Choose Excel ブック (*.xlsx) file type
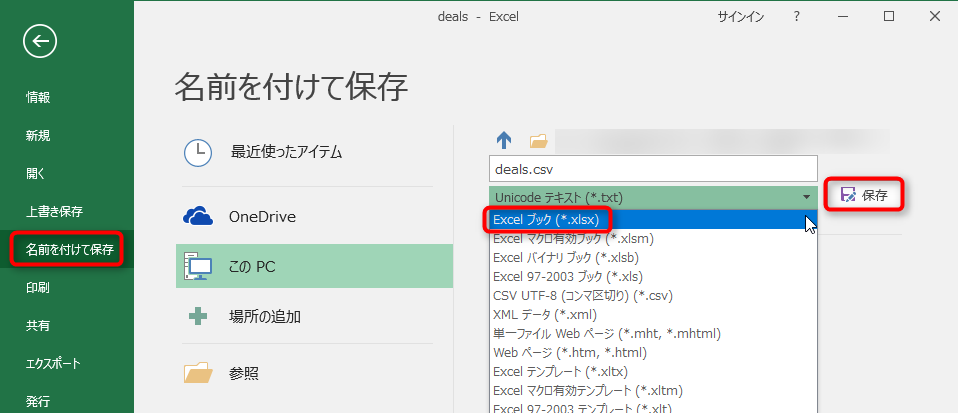 tap(653, 220)
